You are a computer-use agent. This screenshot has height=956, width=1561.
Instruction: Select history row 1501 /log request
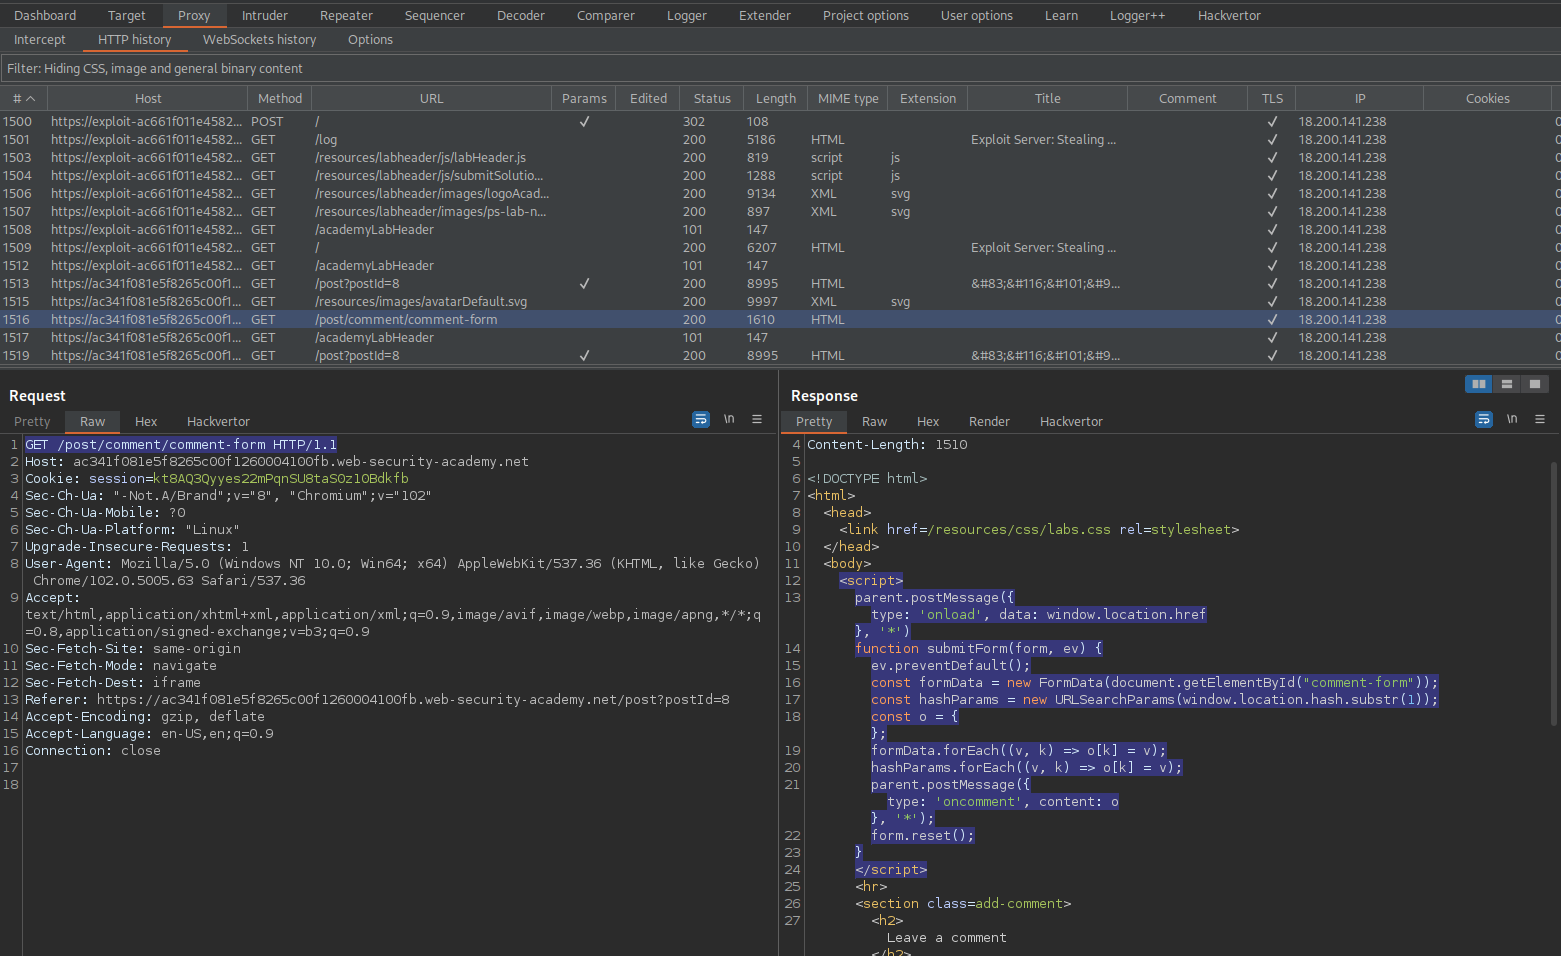coord(780,139)
